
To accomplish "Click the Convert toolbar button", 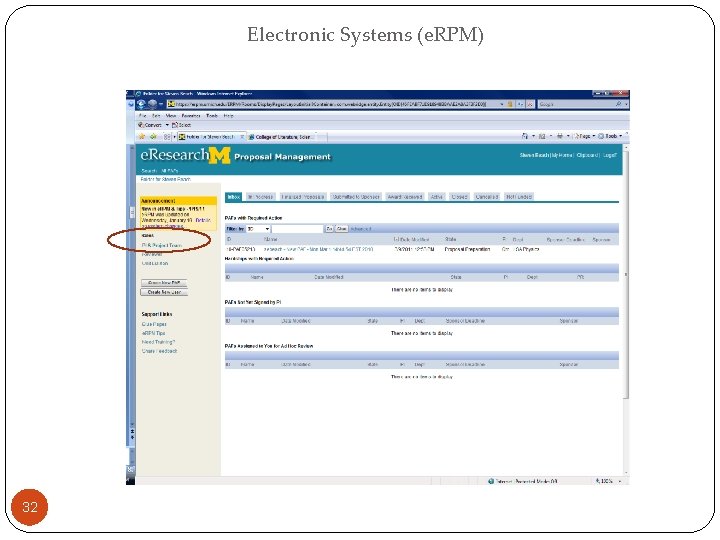I will pos(150,125).
